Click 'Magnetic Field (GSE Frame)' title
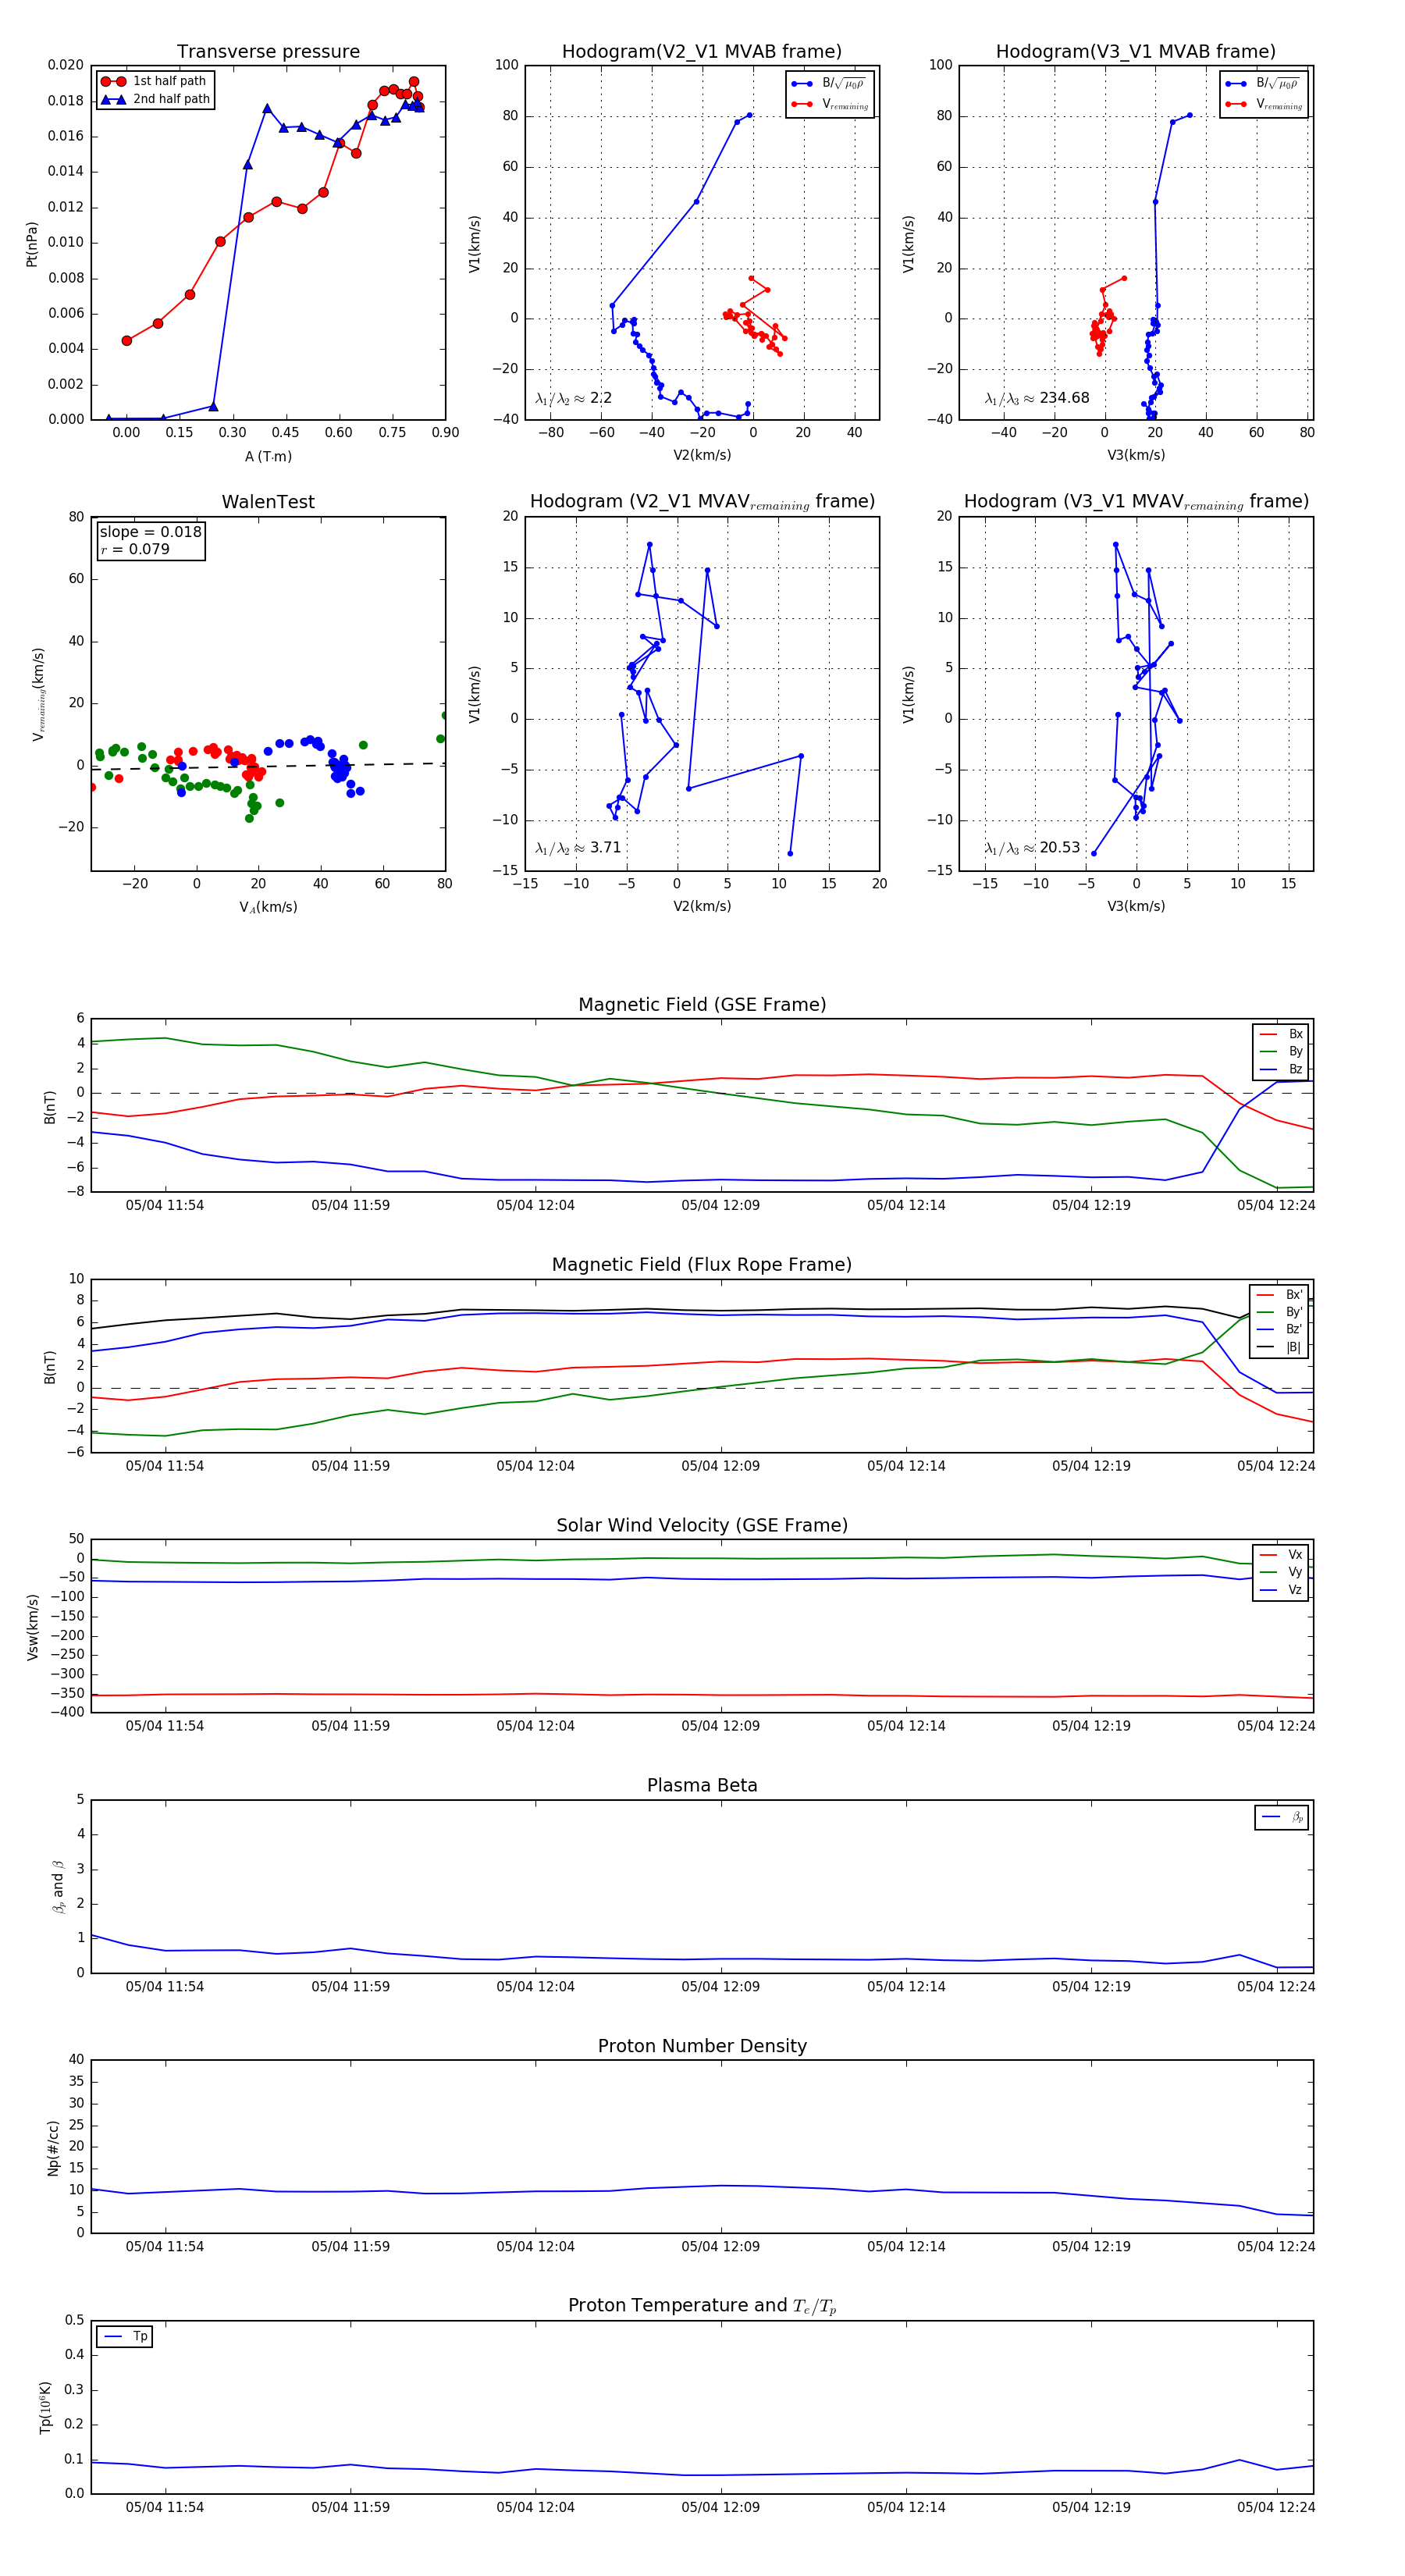The height and width of the screenshot is (2576, 1405). [702, 1005]
